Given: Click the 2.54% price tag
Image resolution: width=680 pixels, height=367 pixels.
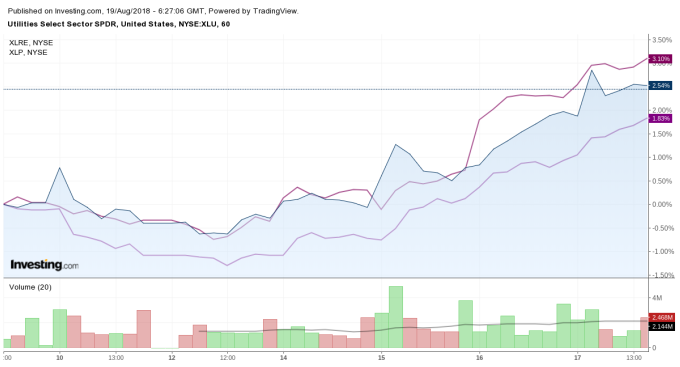Looking at the screenshot, I should [x=660, y=85].
